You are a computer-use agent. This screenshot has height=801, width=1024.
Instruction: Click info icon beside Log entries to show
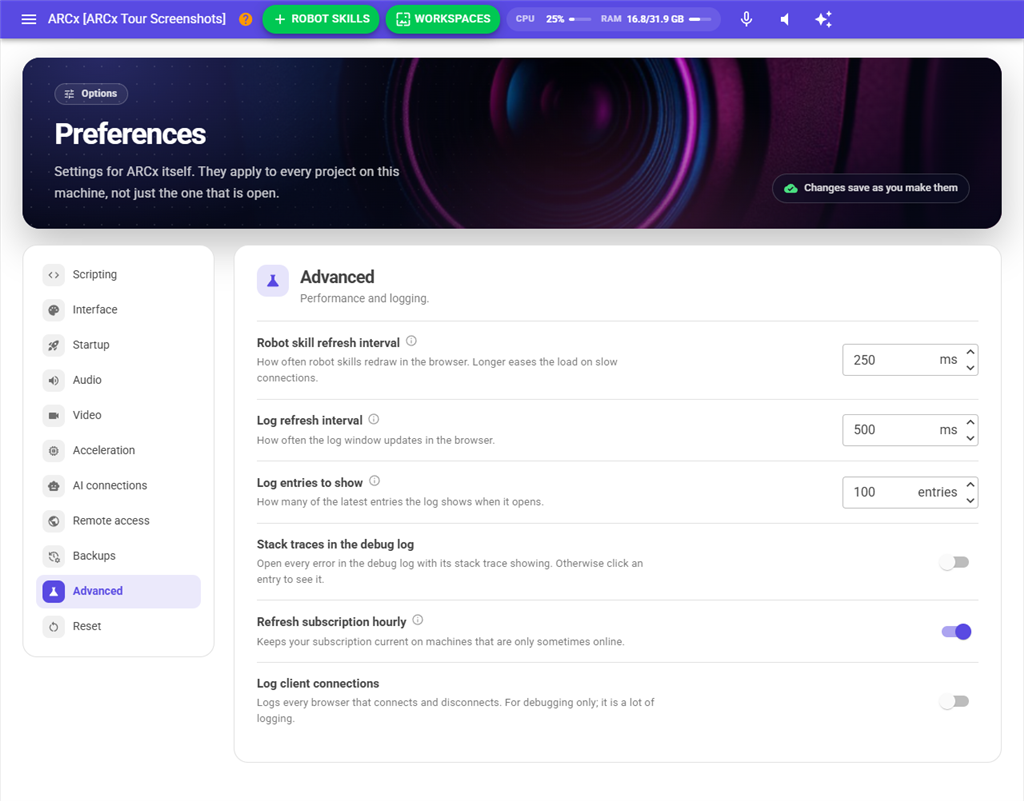tap(374, 481)
